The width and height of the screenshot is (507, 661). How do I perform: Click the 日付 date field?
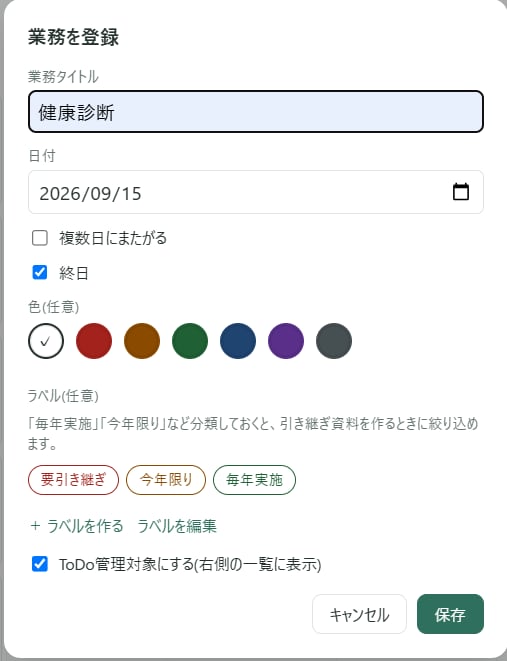pyautogui.click(x=256, y=192)
